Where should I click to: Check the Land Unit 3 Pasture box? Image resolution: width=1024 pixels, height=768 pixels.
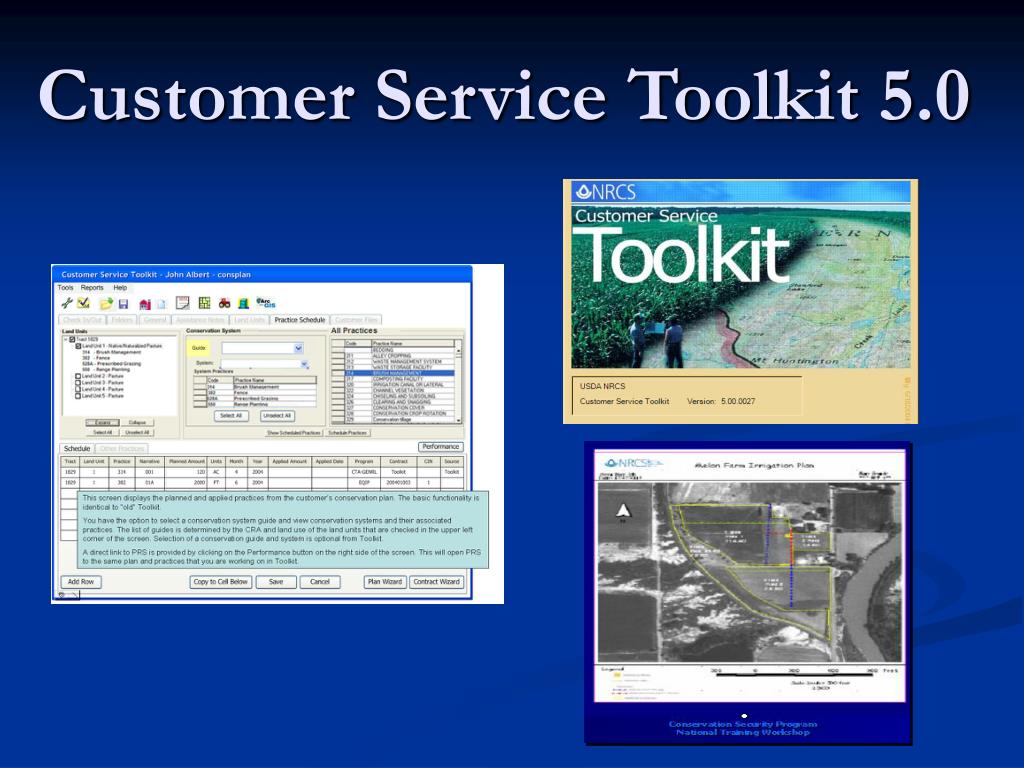tap(78, 383)
